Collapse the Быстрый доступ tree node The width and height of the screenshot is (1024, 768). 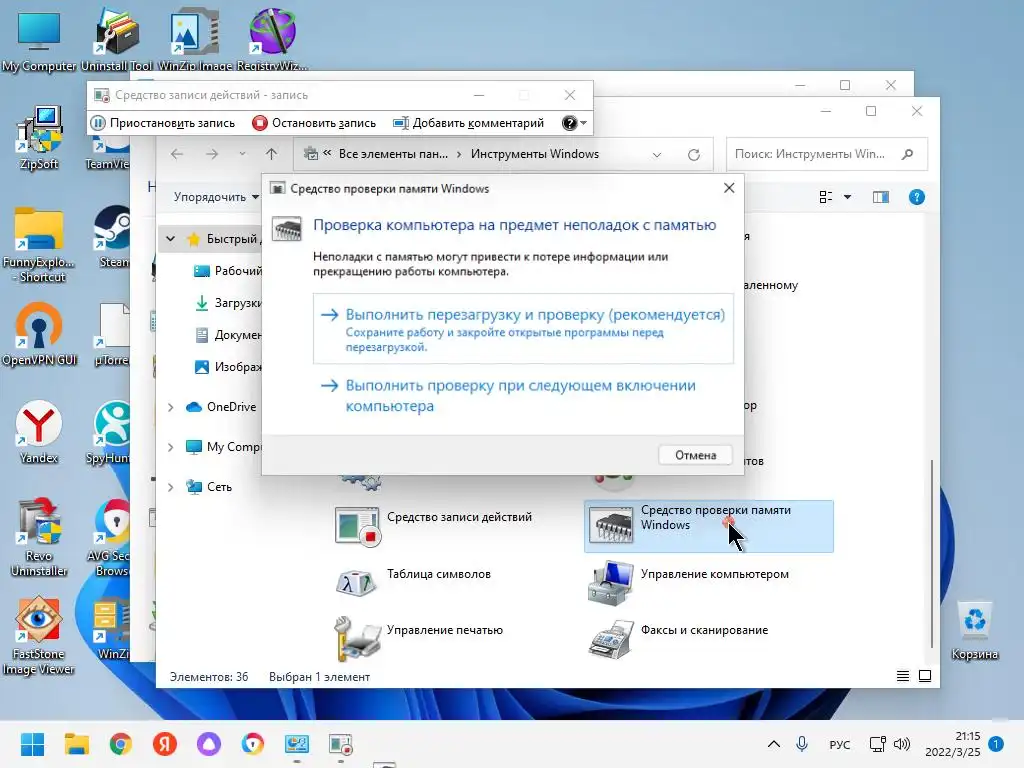[x=170, y=239]
